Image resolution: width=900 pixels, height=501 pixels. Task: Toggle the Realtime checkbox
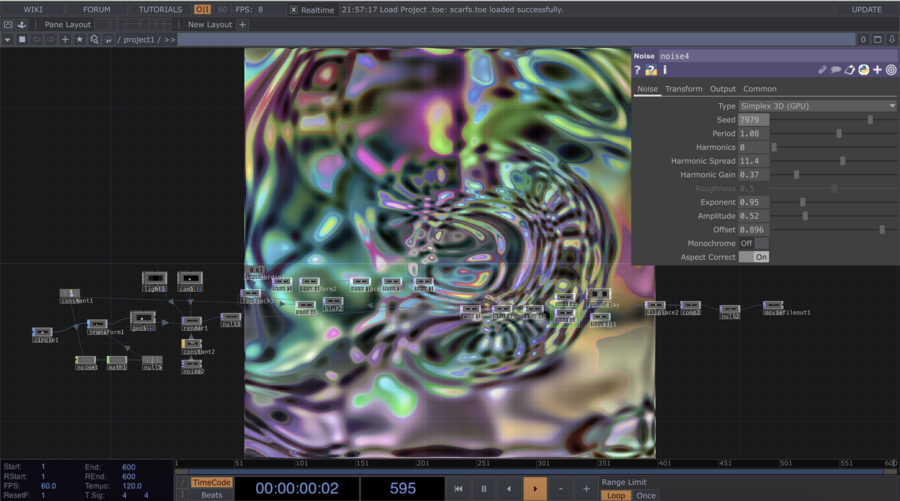pos(293,10)
